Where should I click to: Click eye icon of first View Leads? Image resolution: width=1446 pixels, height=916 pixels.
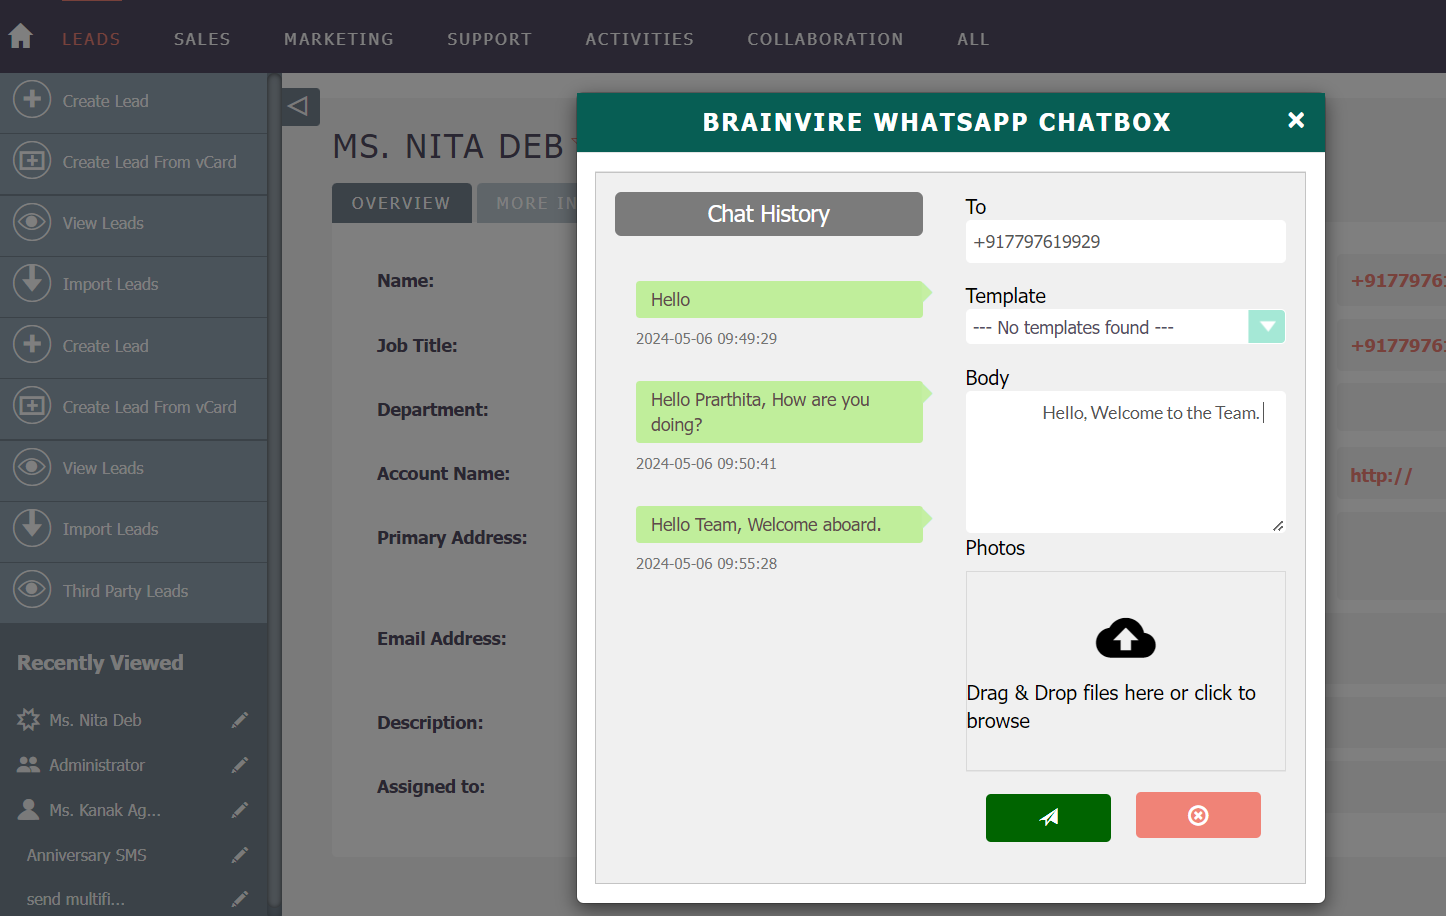pos(32,221)
